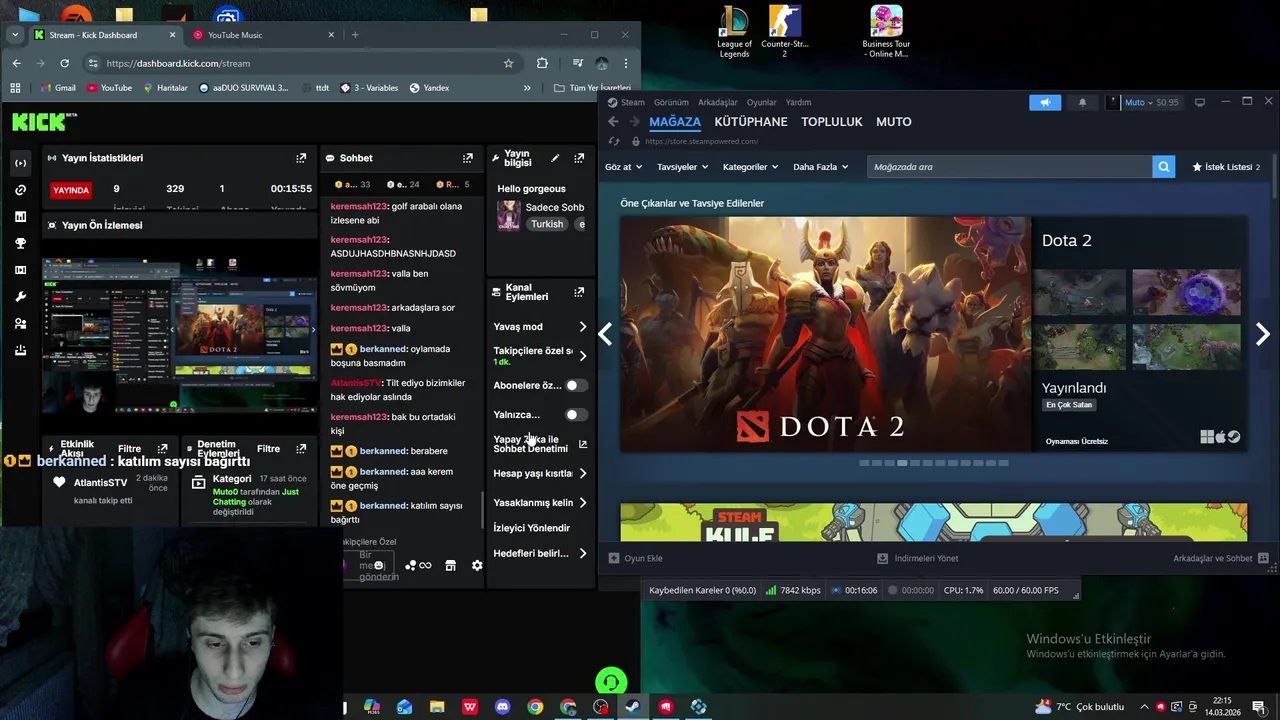Image resolution: width=1280 pixels, height=720 pixels.
Task: Open Daha Fazla dropdown in Steam store
Action: 821,167
